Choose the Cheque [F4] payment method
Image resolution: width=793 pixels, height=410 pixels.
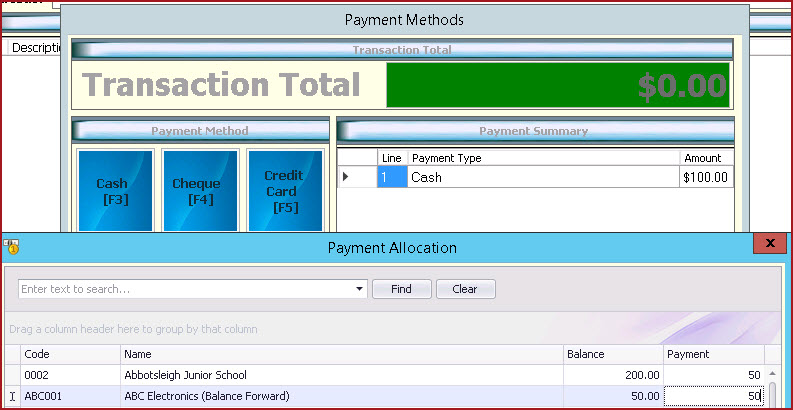point(200,191)
